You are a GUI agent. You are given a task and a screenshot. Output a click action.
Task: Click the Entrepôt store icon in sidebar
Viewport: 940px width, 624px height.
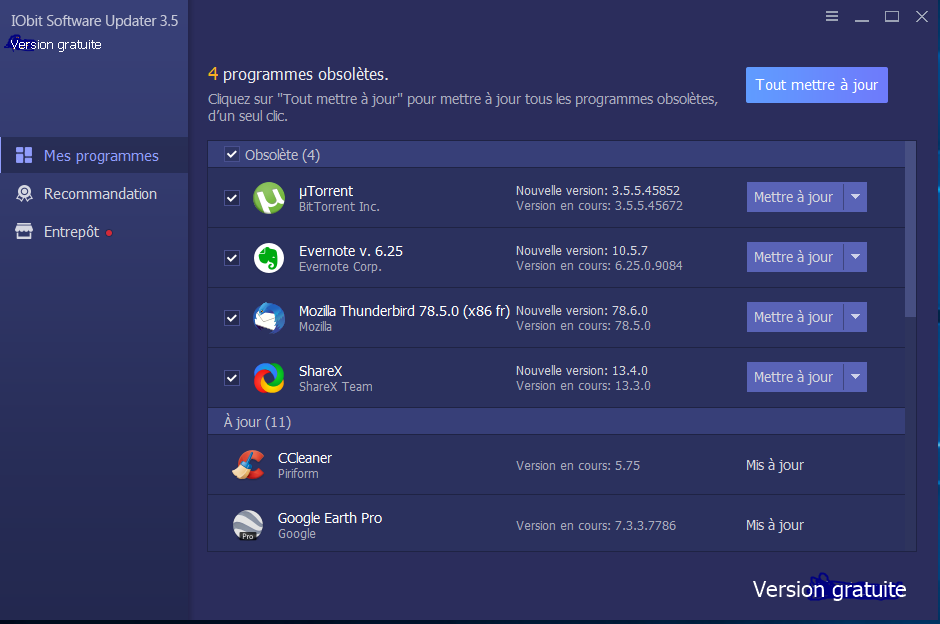24,231
